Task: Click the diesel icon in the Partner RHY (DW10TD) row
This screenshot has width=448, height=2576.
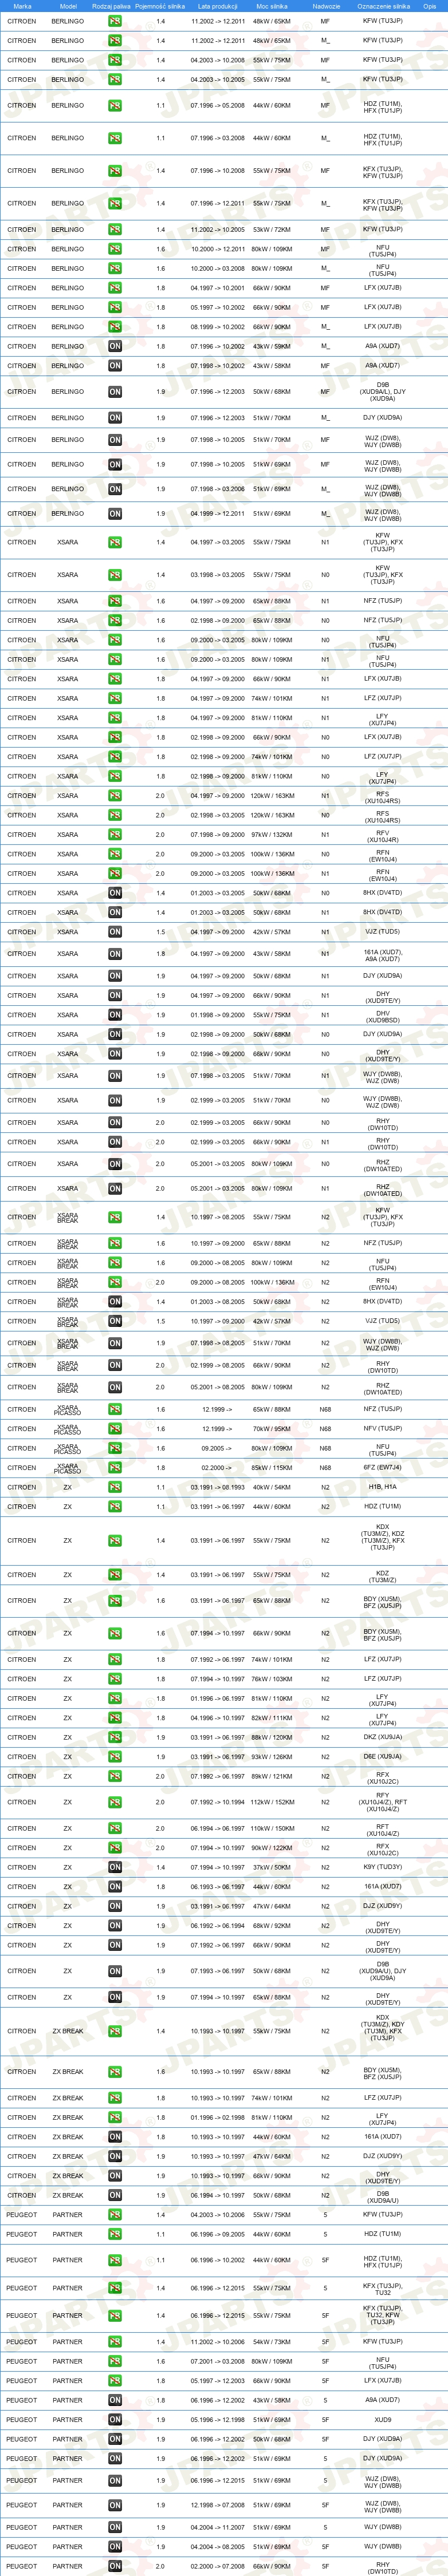Action: [x=115, y=2567]
